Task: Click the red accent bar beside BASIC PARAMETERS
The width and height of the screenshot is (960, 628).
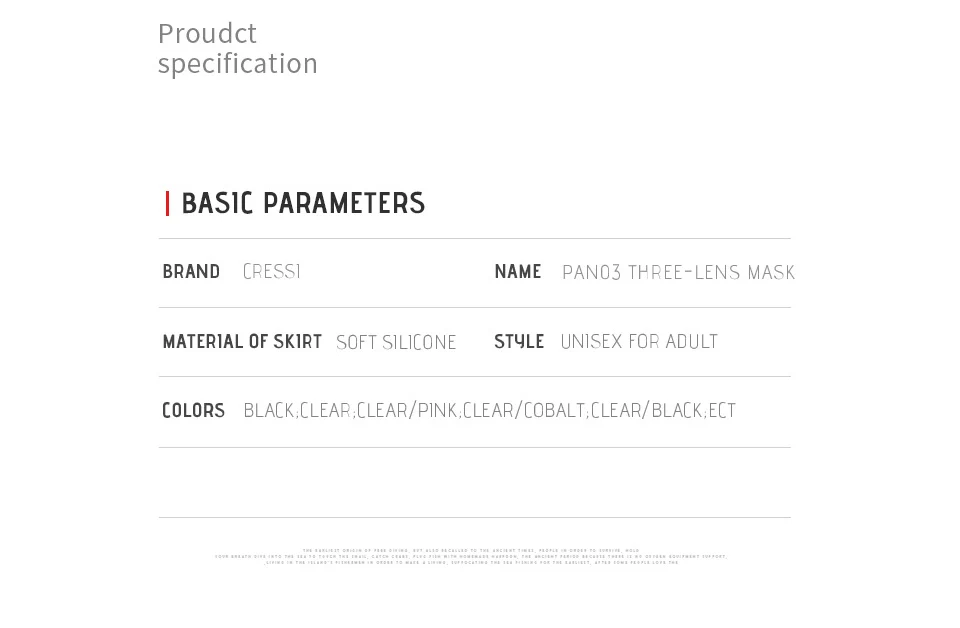Action: 167,204
